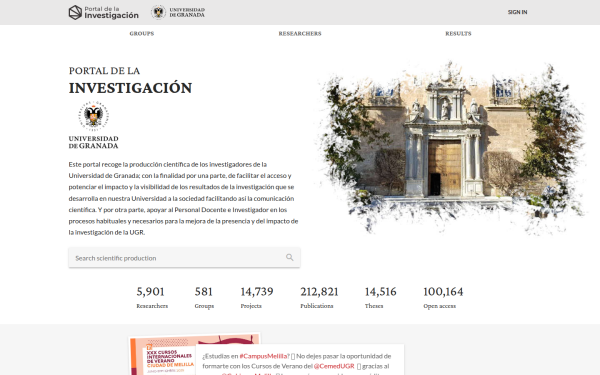Click the 14,516 Theses statistic
The width and height of the screenshot is (600, 375).
point(380,297)
